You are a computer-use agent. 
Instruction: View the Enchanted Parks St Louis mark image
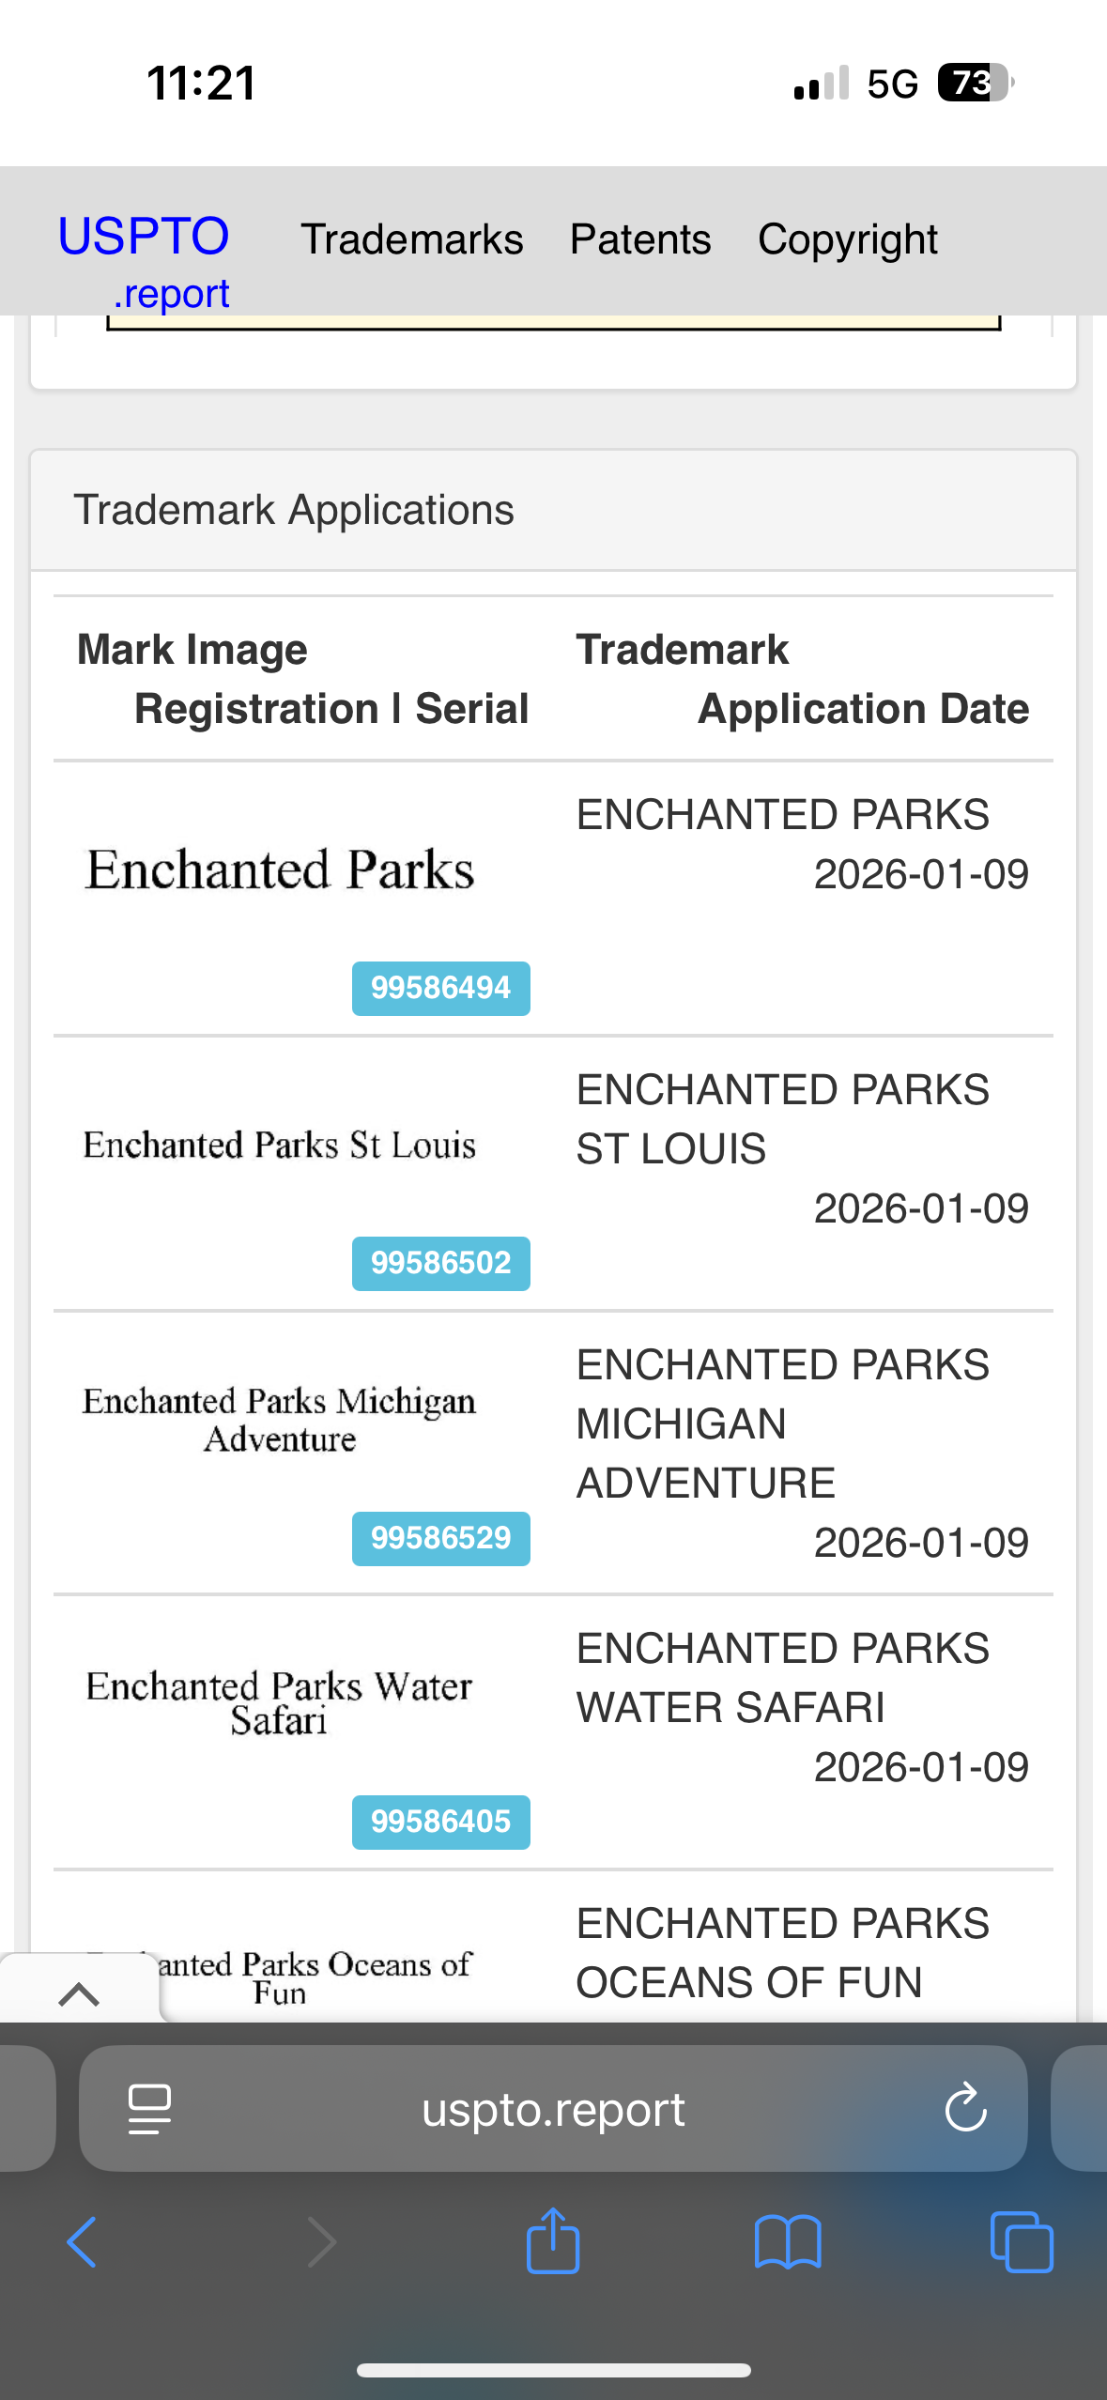coord(280,1145)
